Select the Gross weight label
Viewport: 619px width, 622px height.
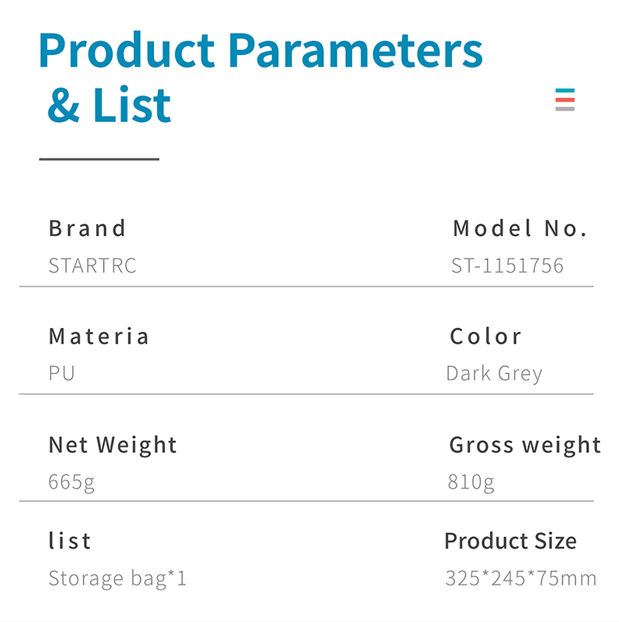click(525, 445)
